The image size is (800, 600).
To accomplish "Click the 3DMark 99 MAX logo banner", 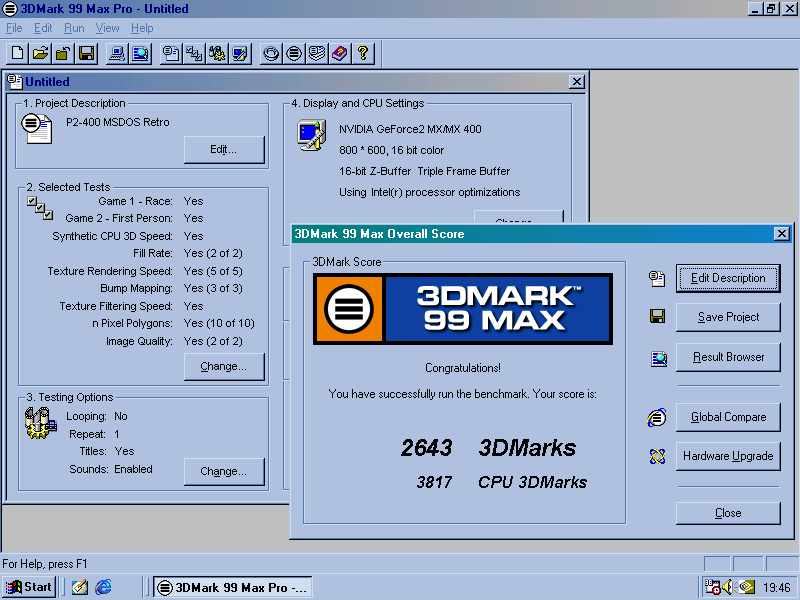I will coord(463,309).
